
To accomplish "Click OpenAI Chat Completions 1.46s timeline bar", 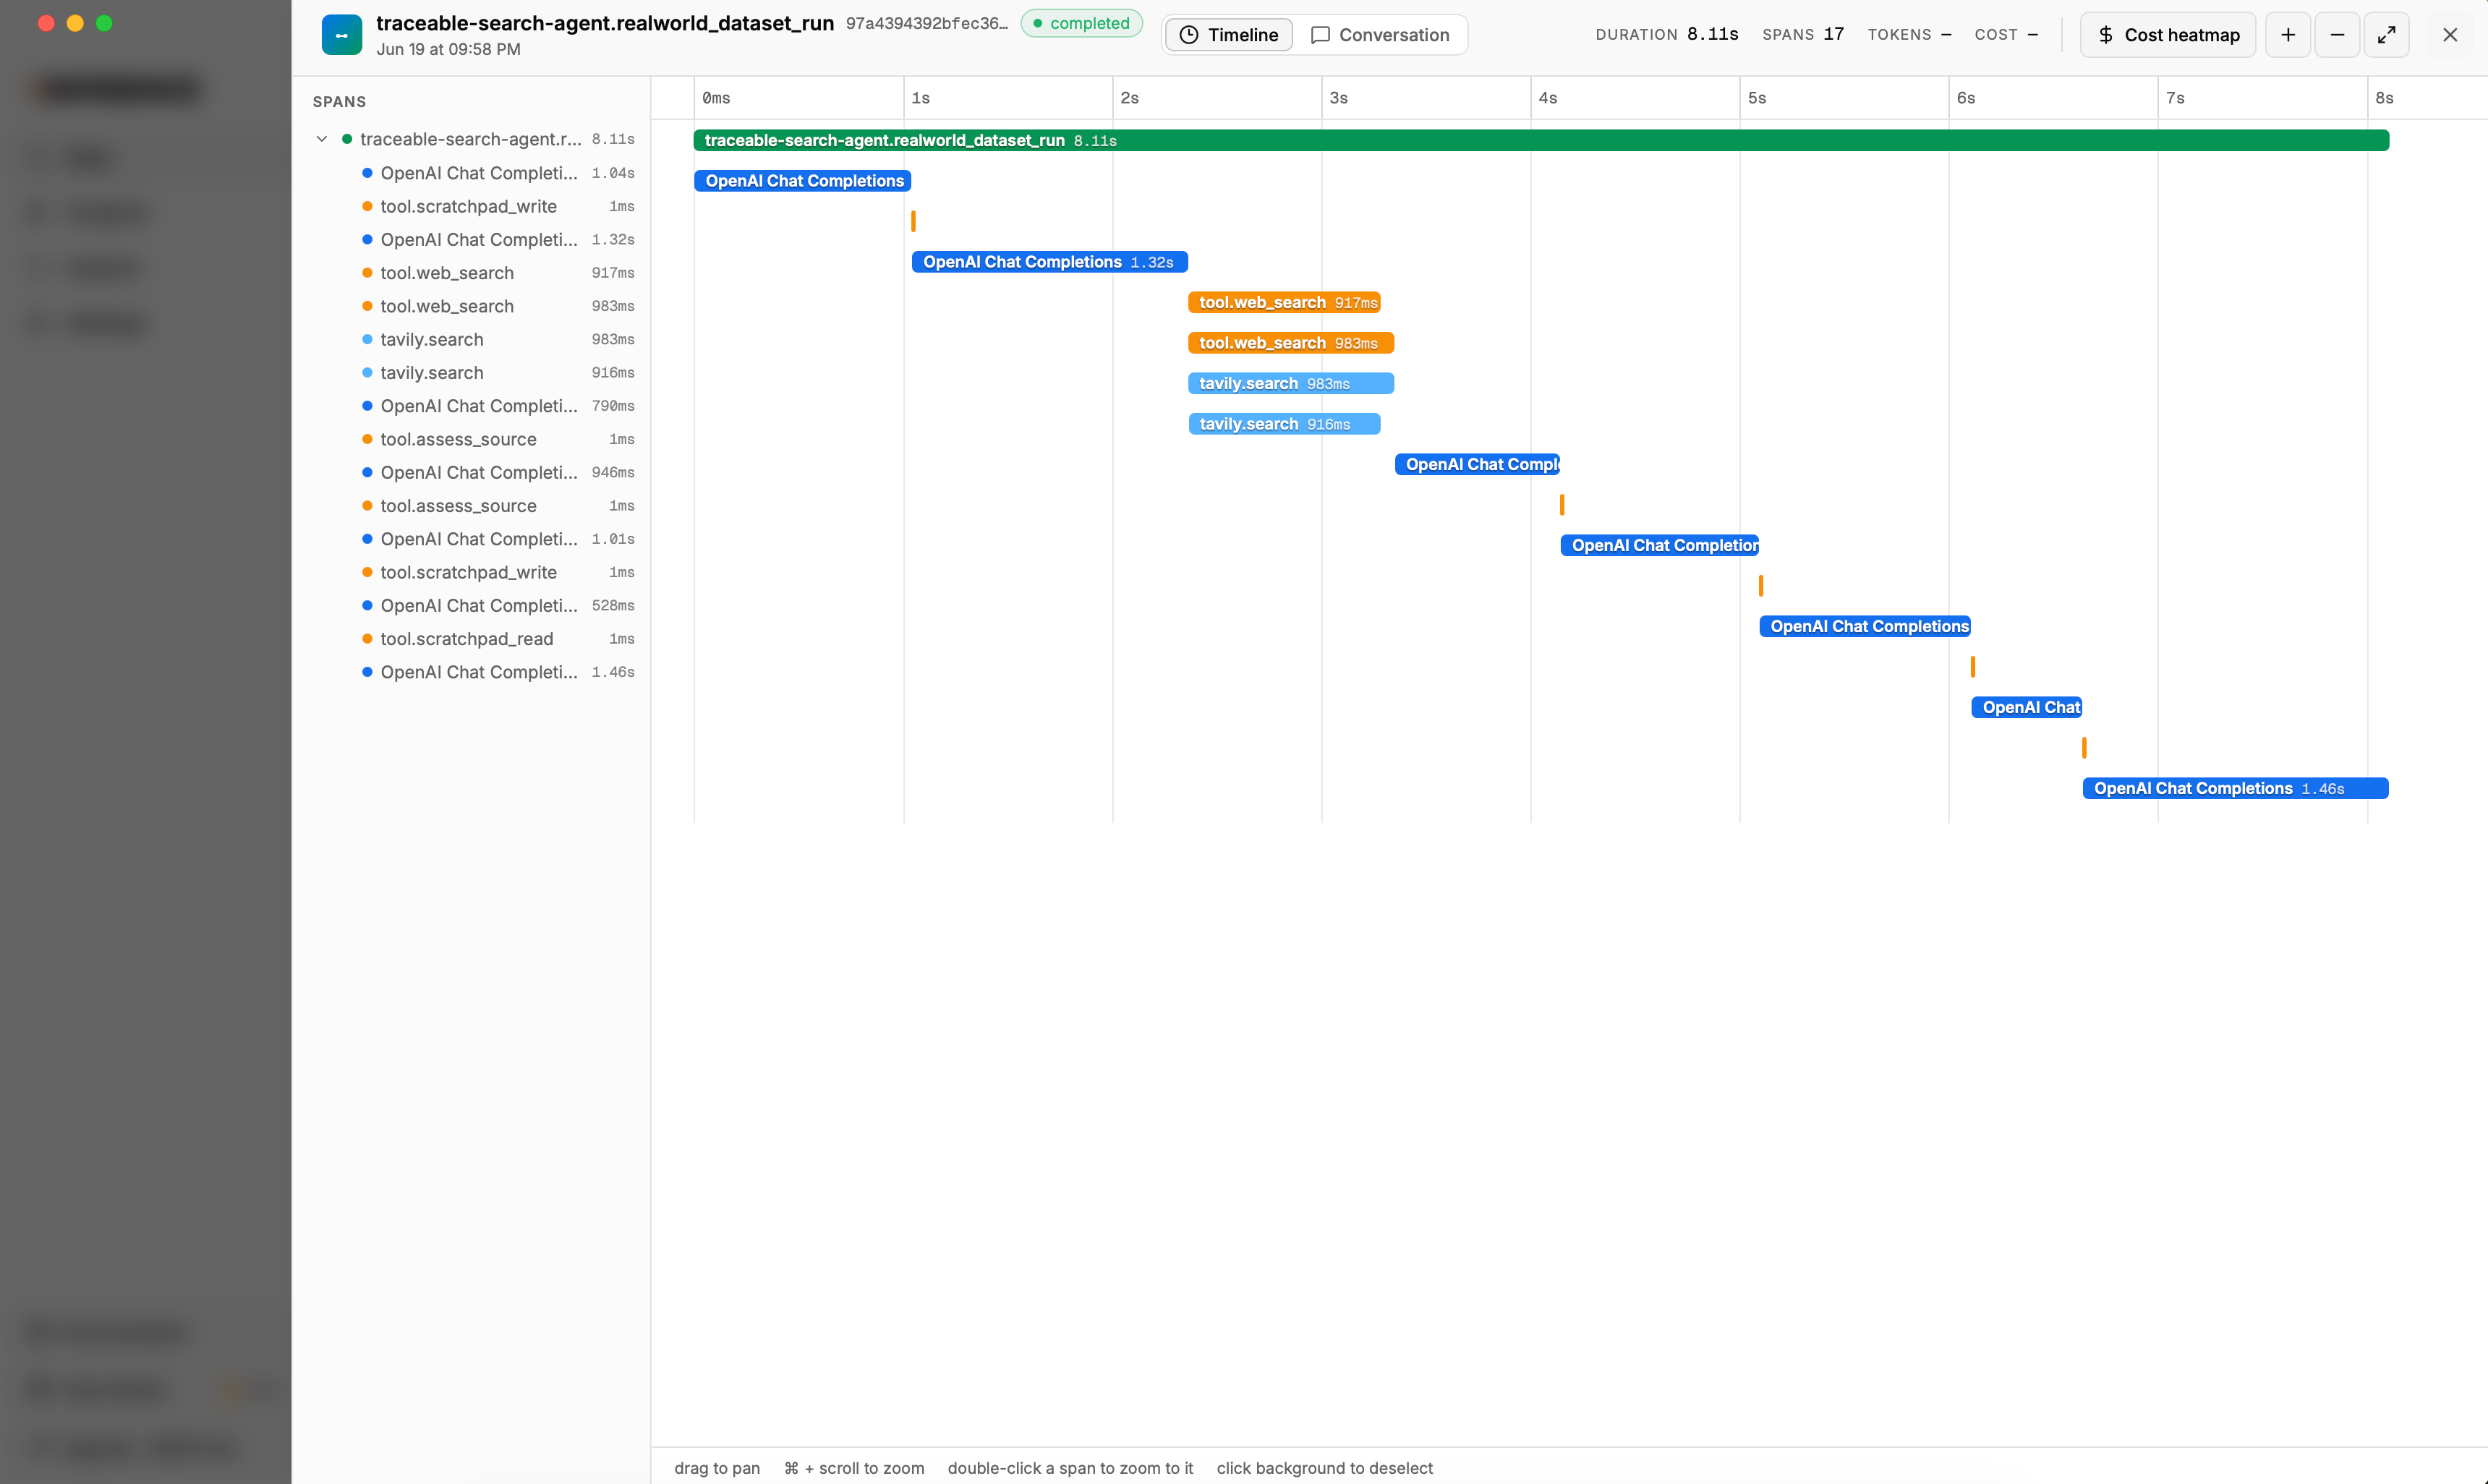I will click(x=2235, y=788).
